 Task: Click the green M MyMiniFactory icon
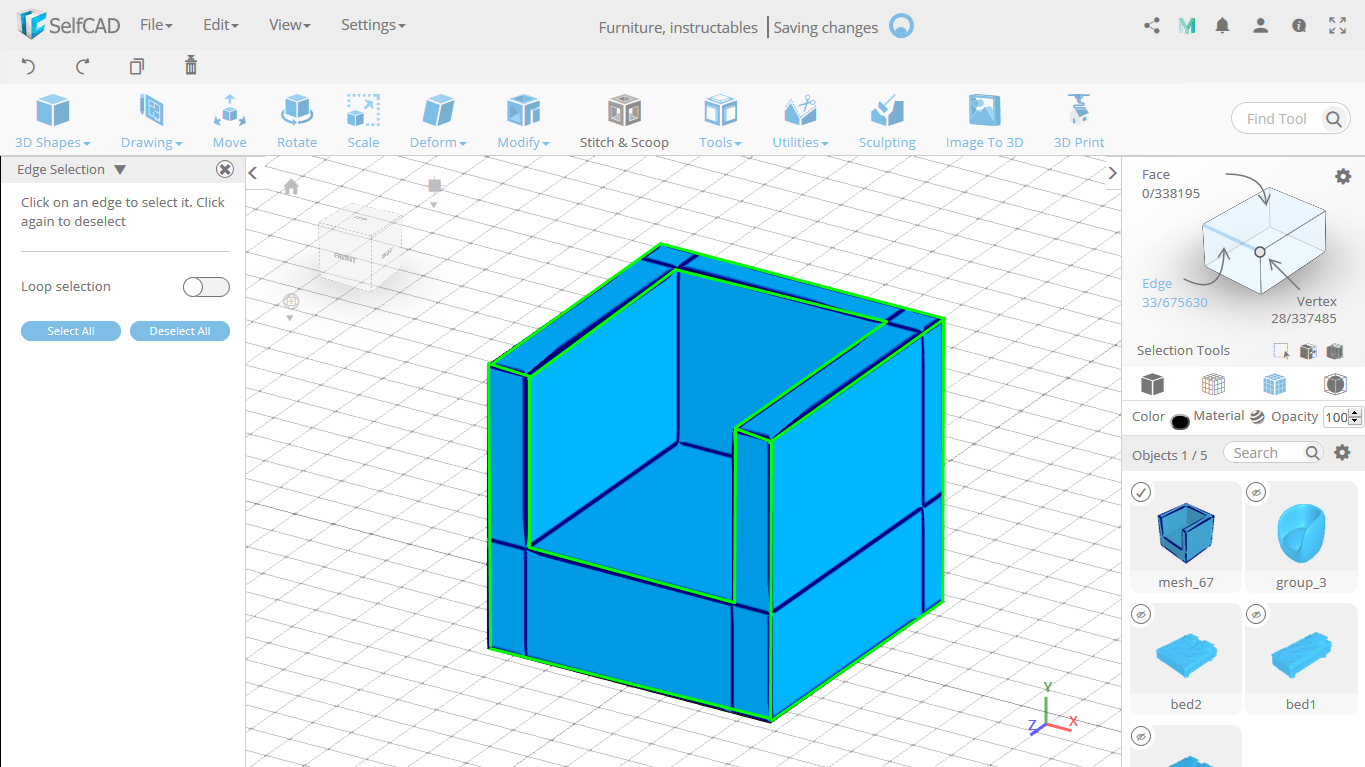tap(1187, 26)
